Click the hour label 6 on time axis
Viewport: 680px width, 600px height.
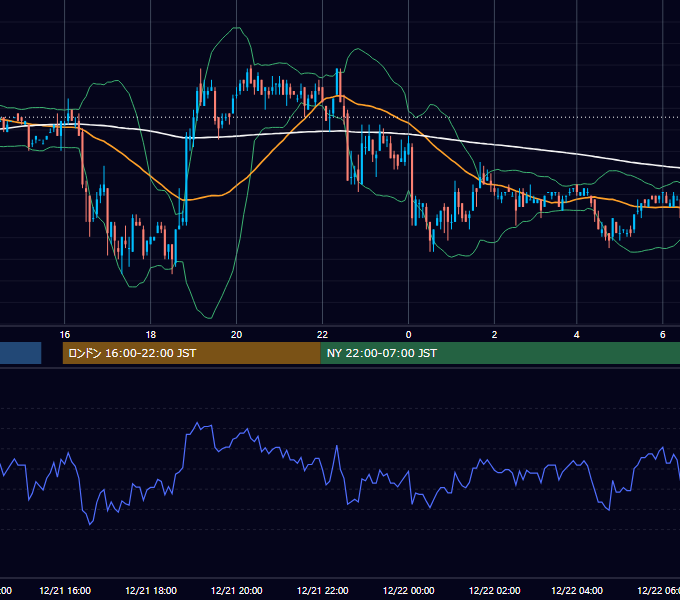662,335
